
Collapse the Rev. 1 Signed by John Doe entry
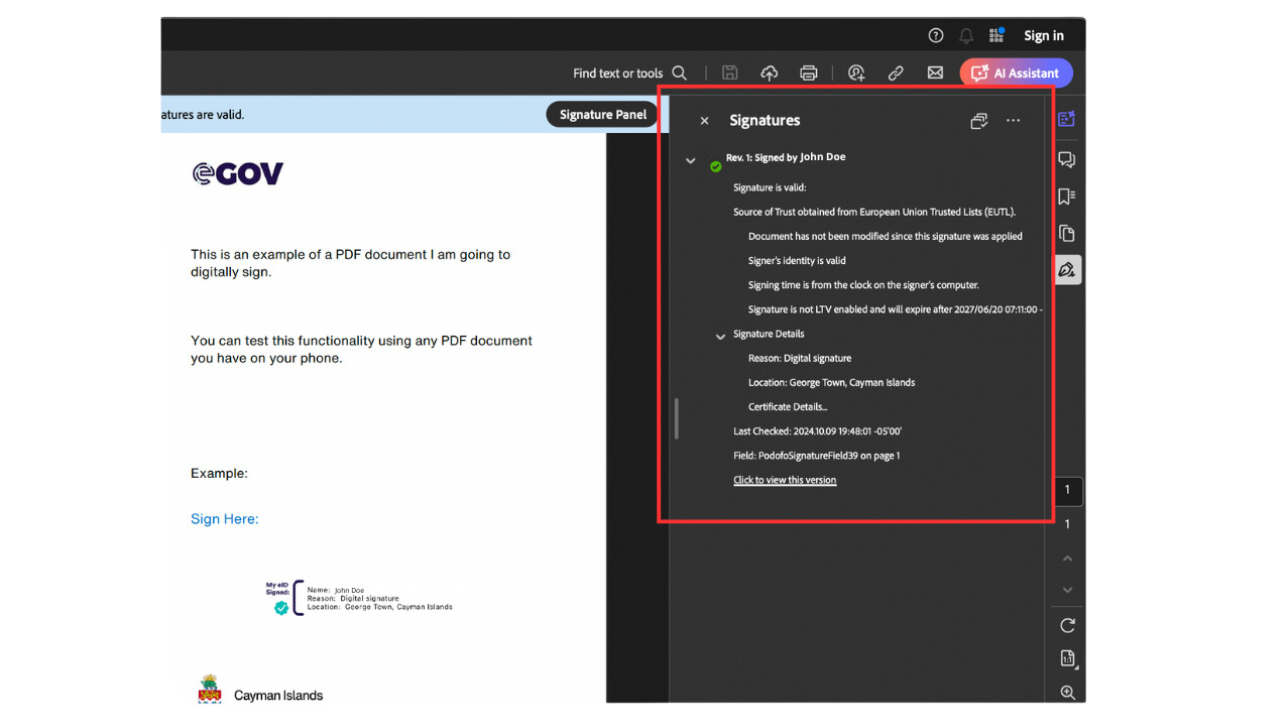(690, 160)
